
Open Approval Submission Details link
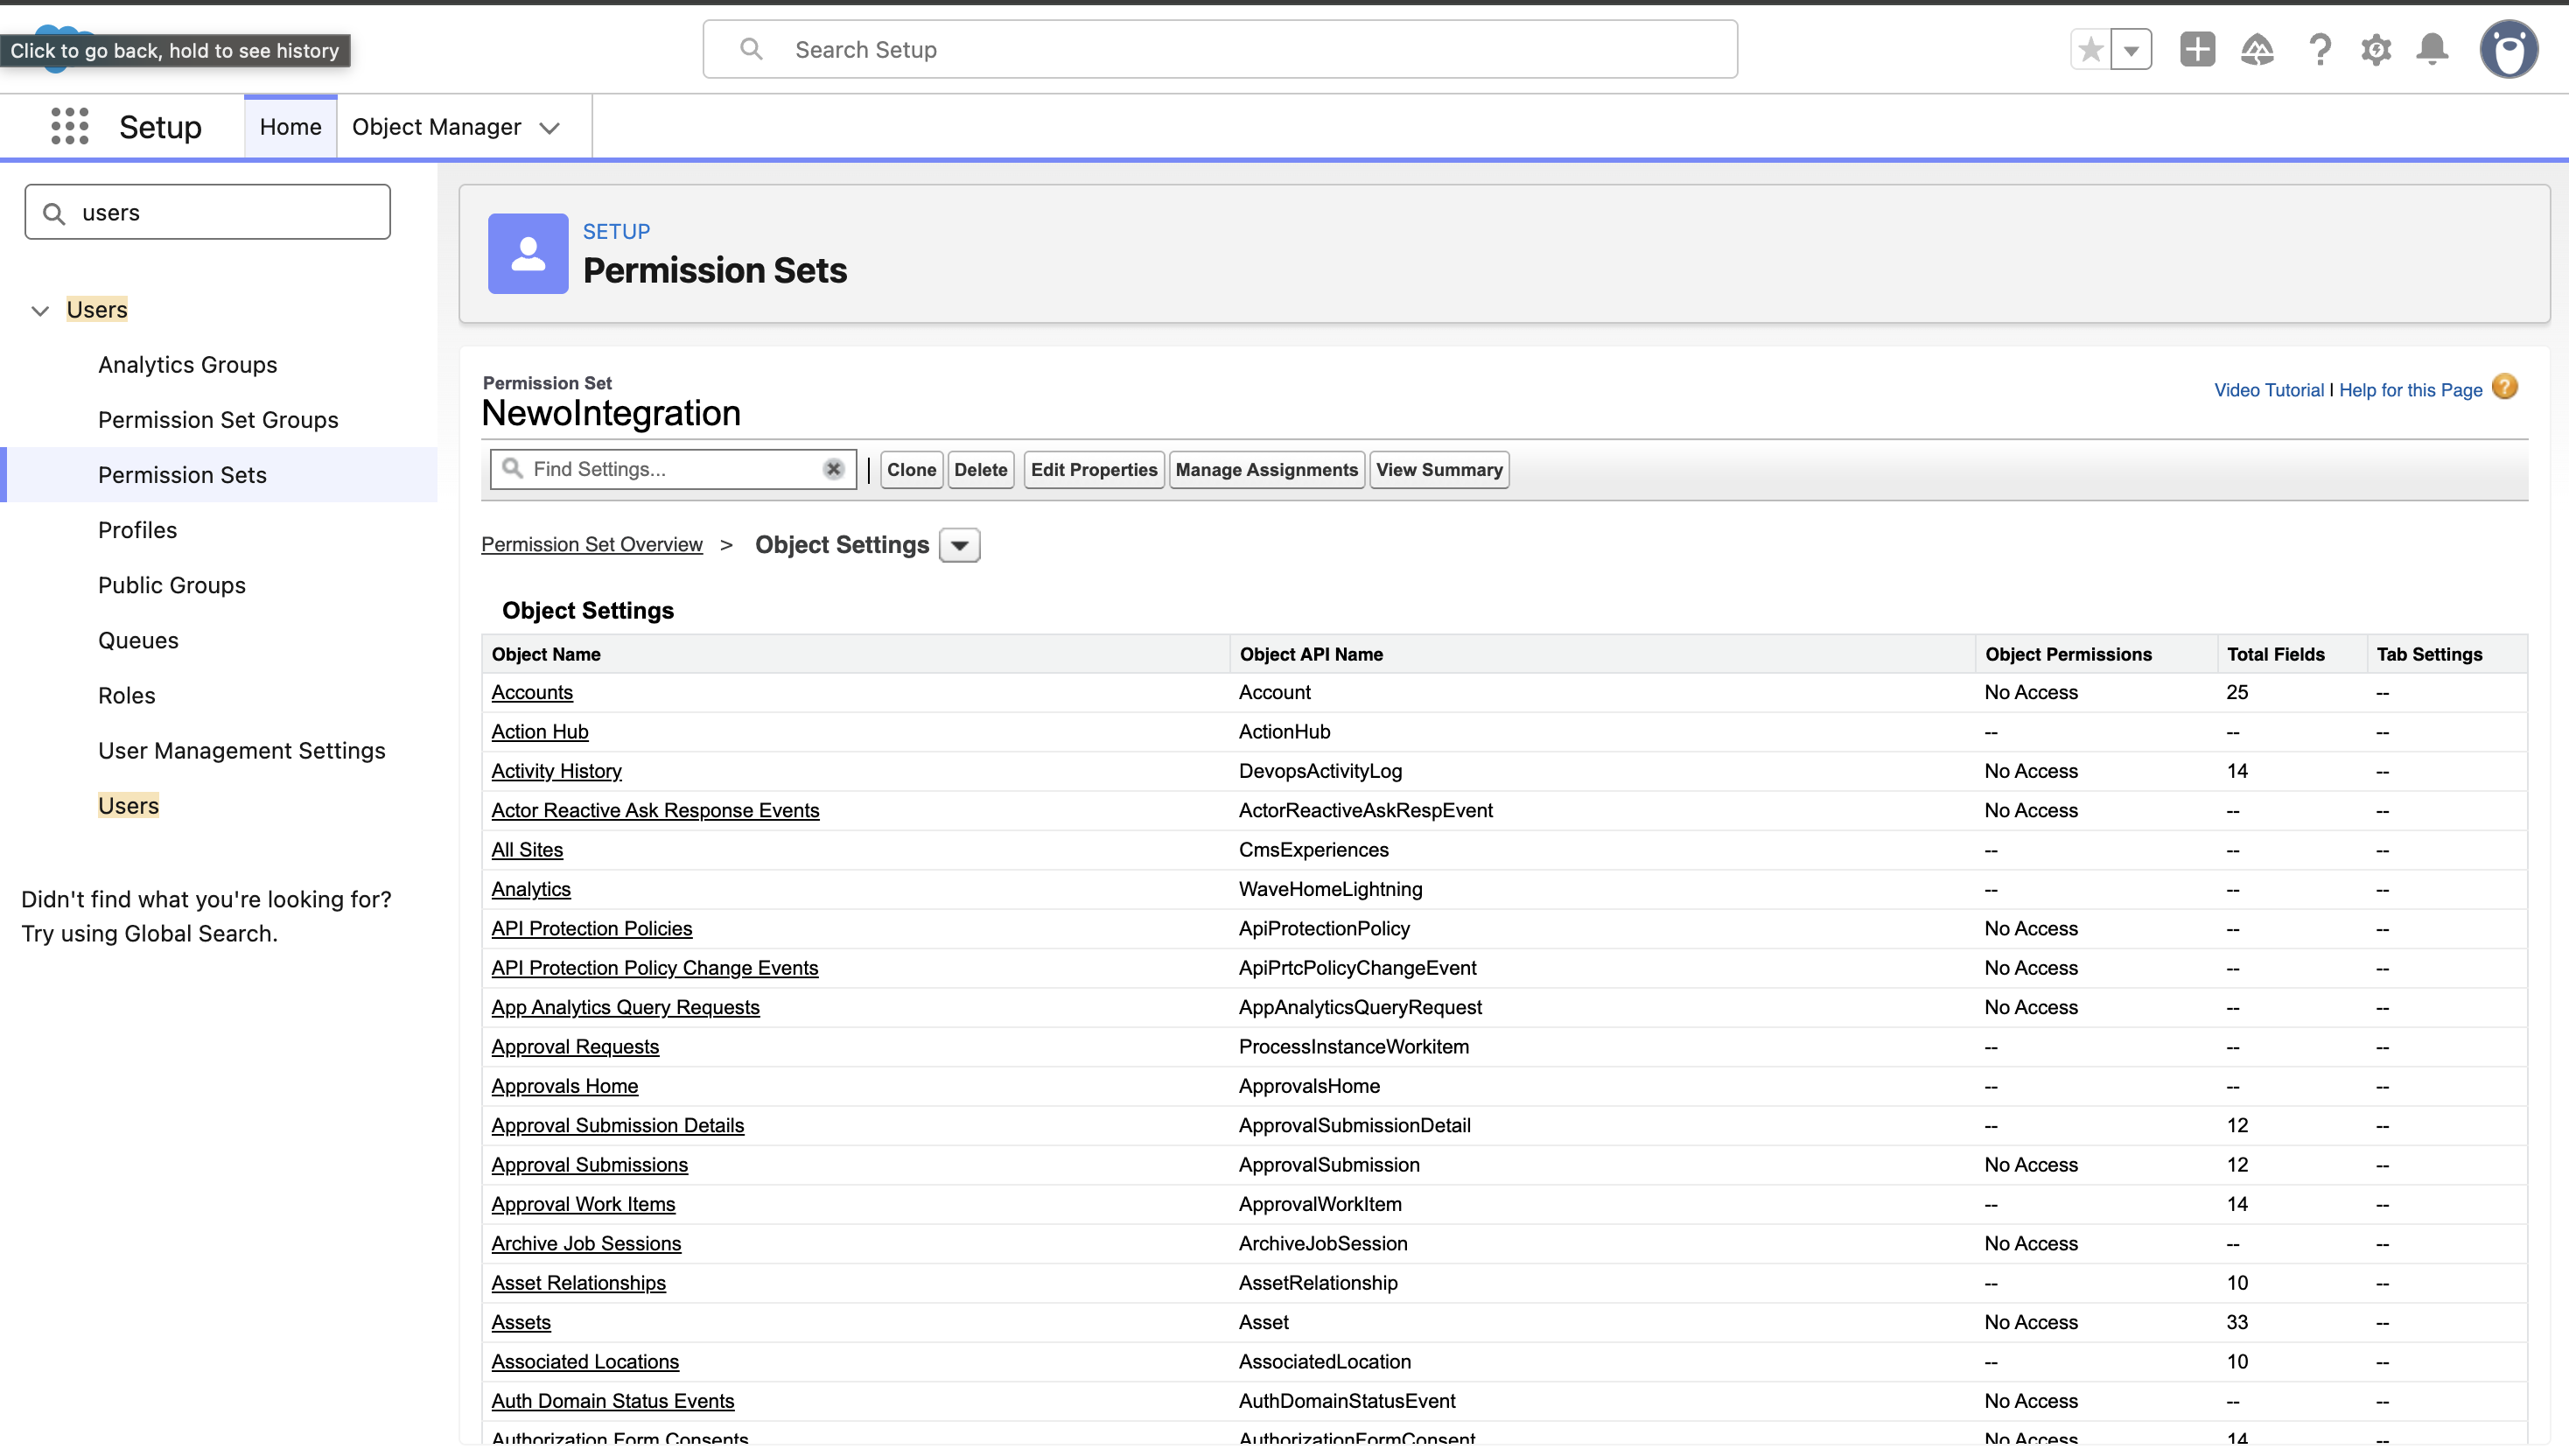(x=617, y=1125)
